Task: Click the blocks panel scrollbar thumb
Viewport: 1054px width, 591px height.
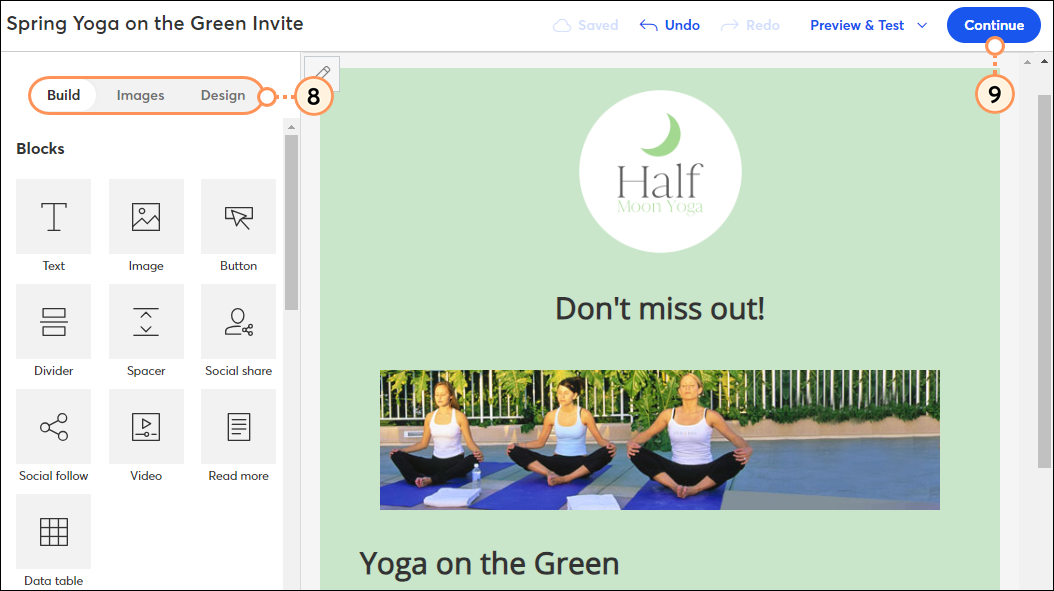Action: [x=291, y=222]
